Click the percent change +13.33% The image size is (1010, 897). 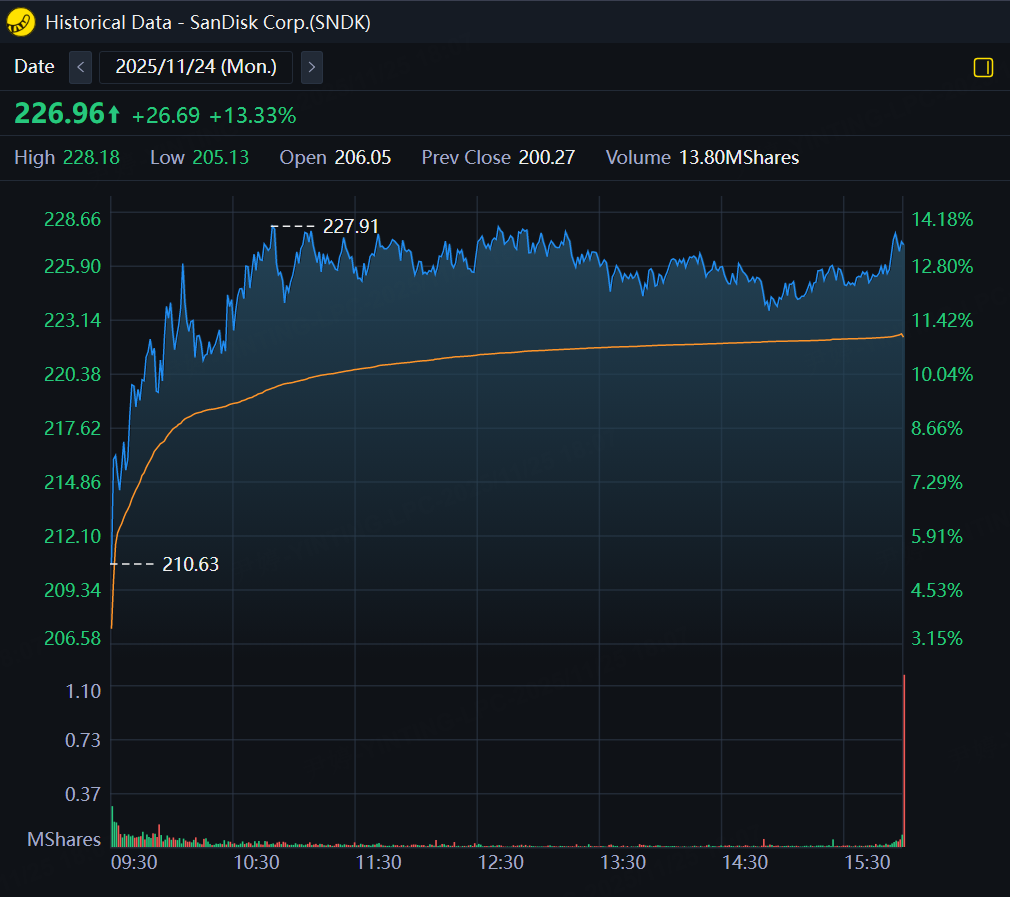click(252, 116)
